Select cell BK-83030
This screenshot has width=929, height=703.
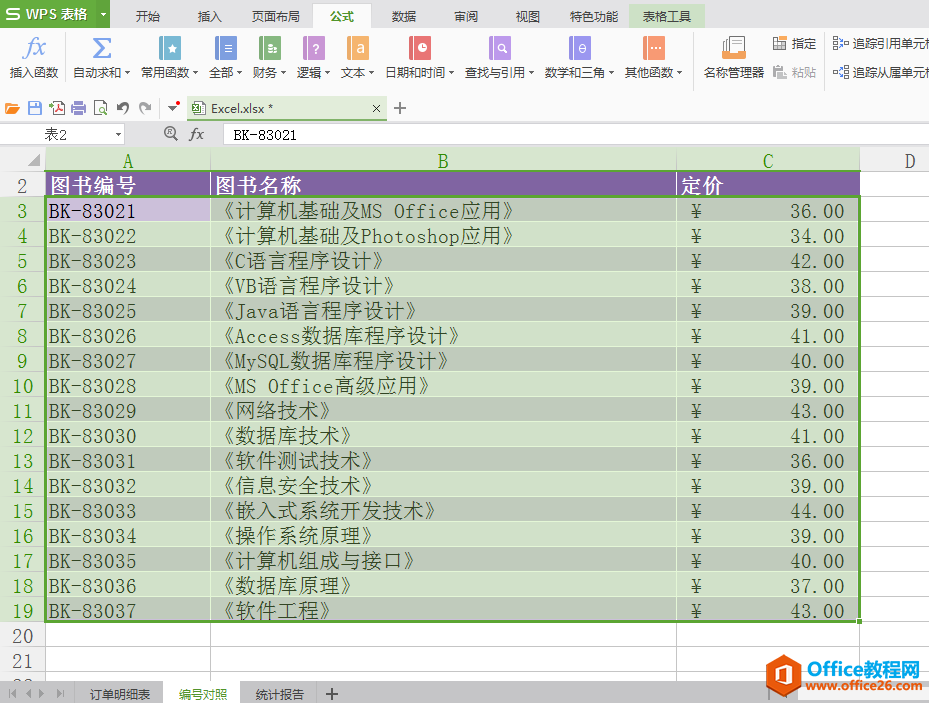[128, 436]
